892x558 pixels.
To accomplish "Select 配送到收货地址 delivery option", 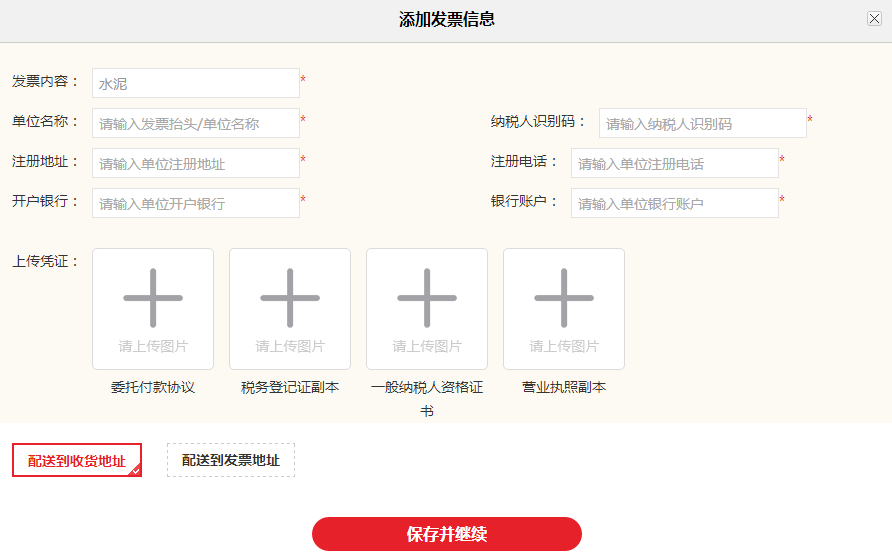I will click(77, 460).
